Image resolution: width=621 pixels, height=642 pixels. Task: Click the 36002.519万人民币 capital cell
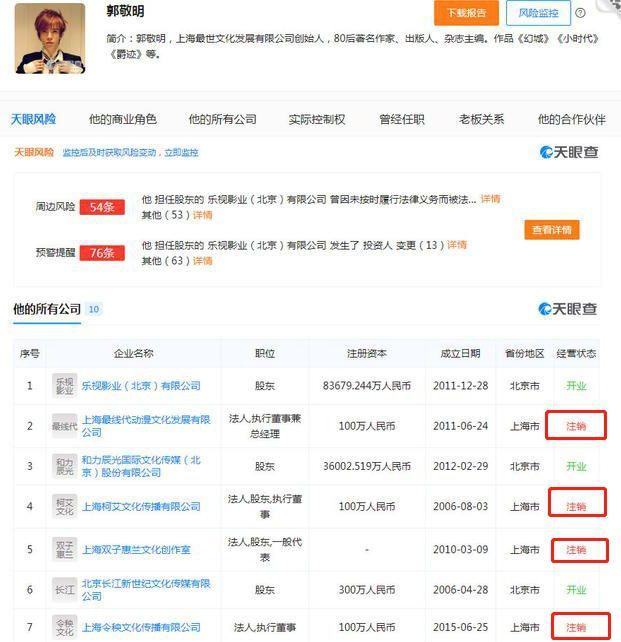tap(367, 466)
